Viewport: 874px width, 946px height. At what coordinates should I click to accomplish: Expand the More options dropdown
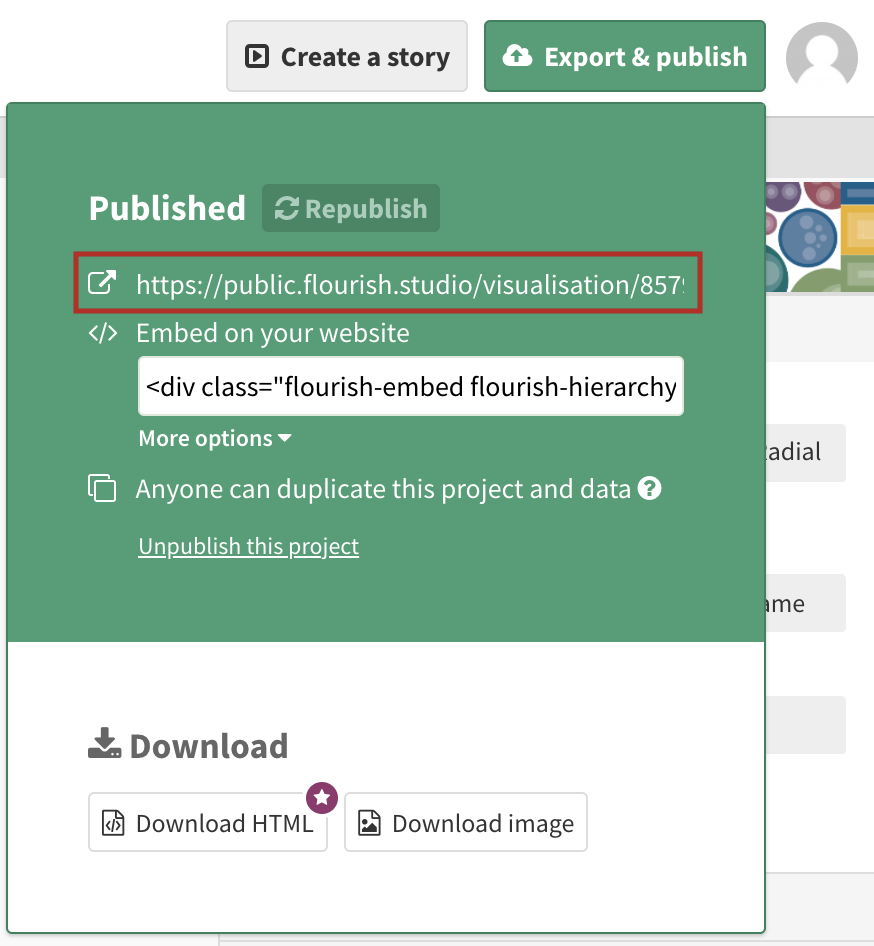click(x=215, y=438)
